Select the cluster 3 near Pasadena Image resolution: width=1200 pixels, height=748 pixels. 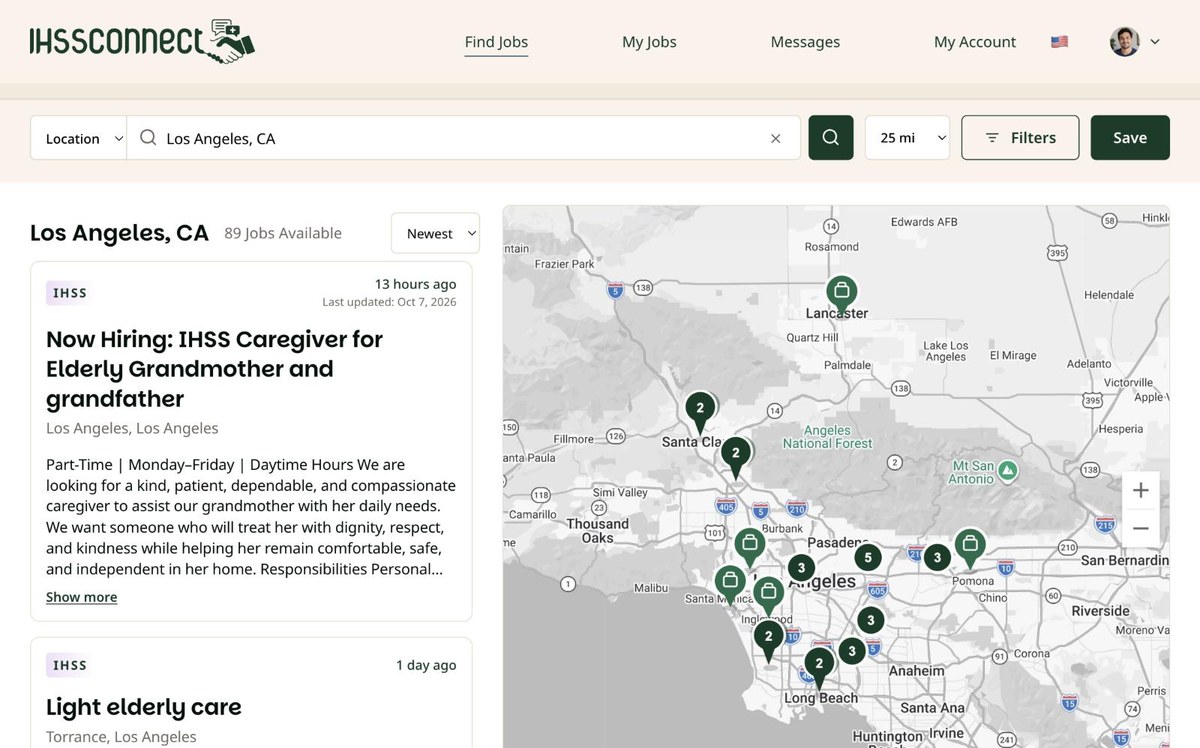(801, 568)
